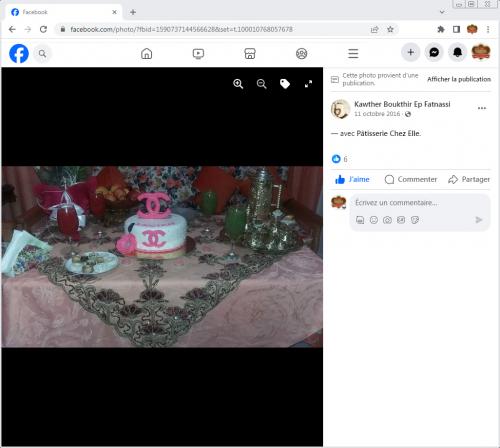Add a GIF to the comment
Screen dimensions: 500x448
click(401, 220)
